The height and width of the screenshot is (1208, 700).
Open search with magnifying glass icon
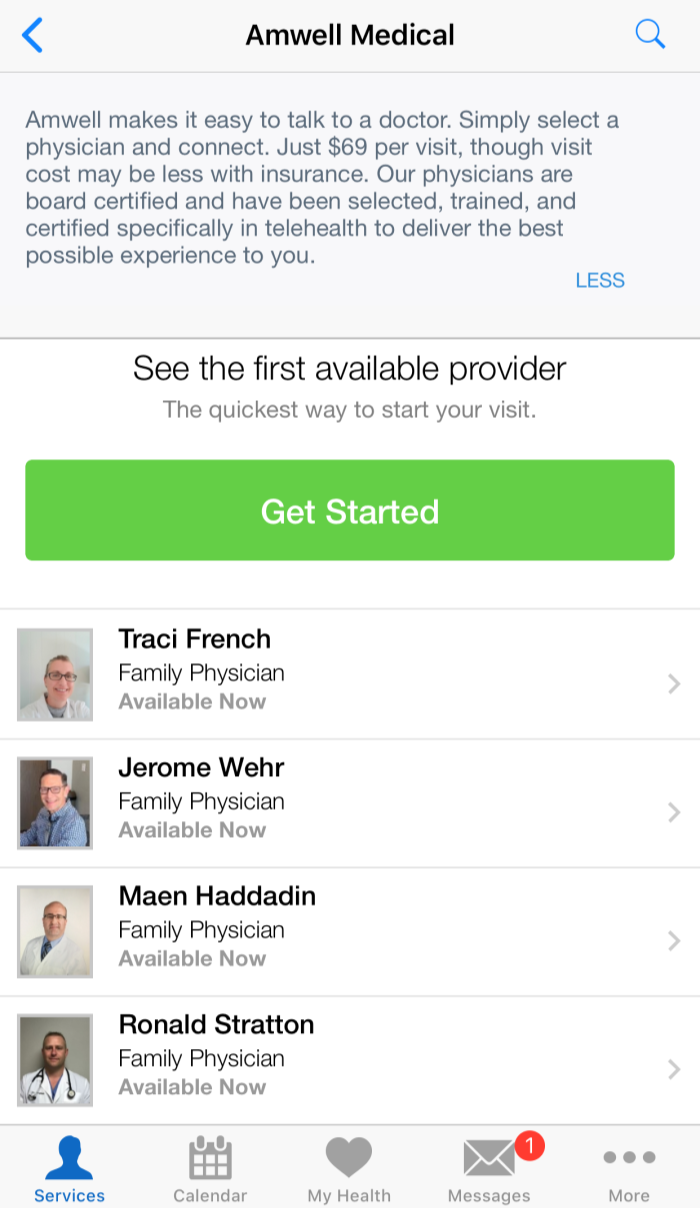[x=650, y=34]
